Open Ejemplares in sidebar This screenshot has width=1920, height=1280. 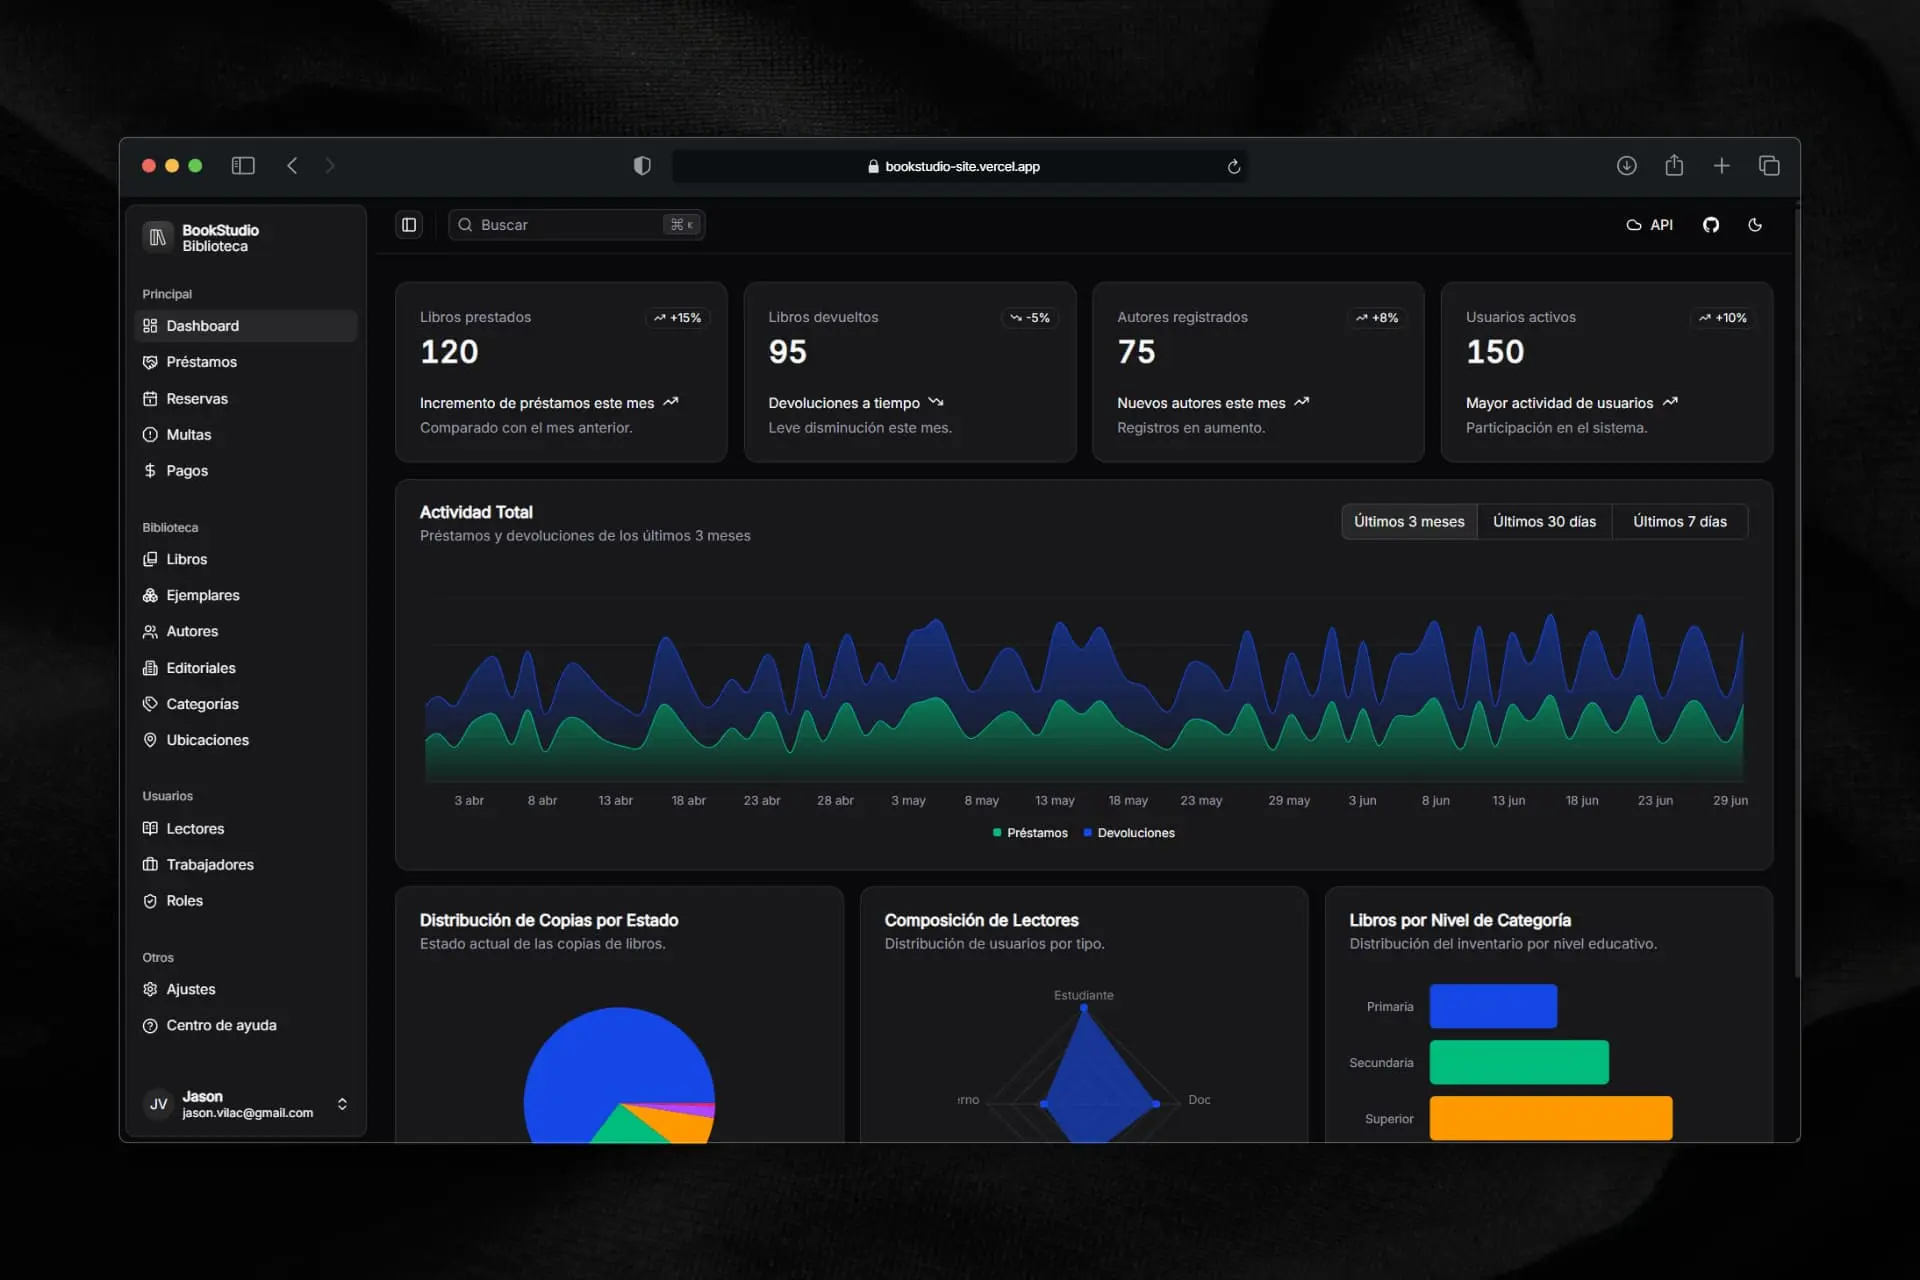click(202, 595)
